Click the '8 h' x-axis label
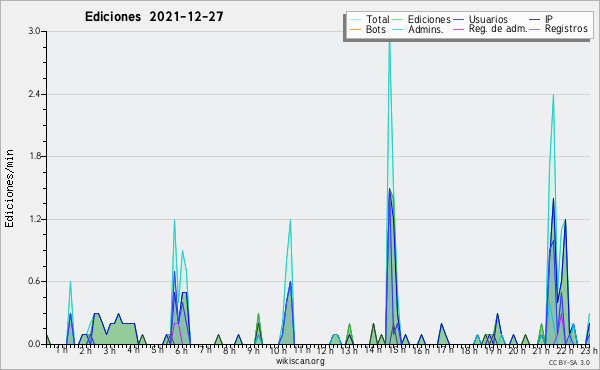The image size is (600, 370). (229, 350)
